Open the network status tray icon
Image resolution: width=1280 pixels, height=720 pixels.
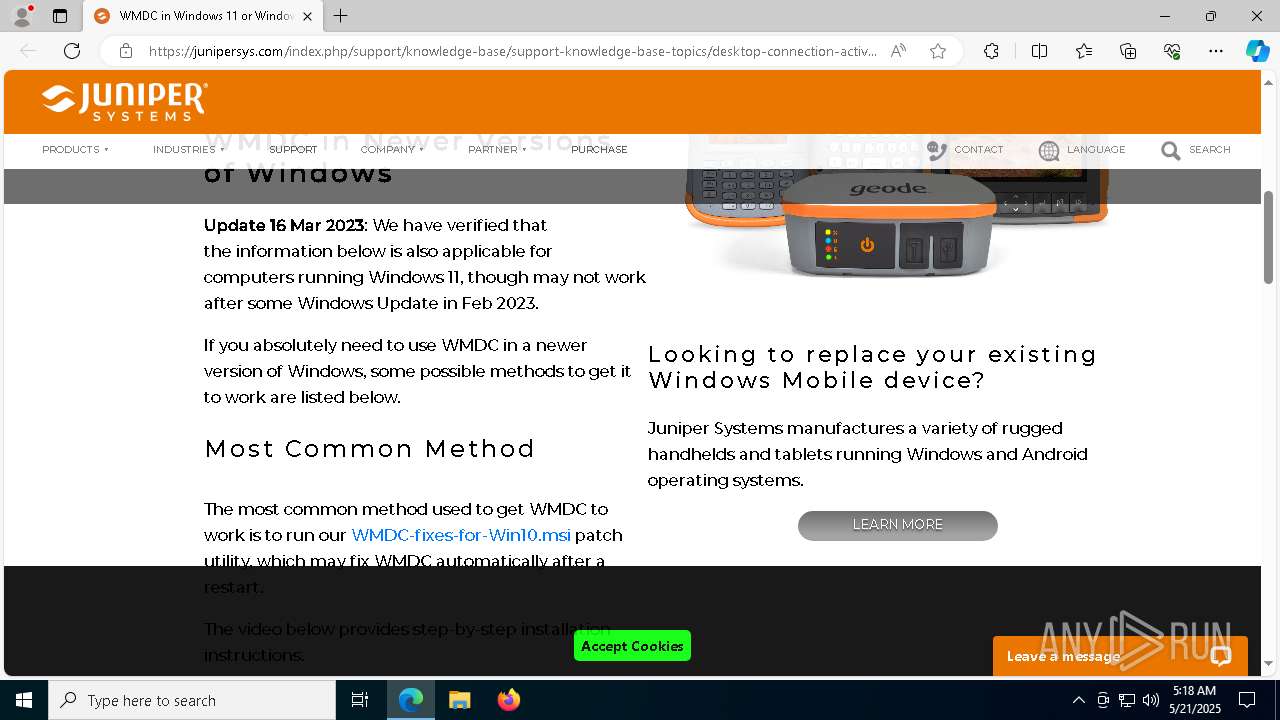coord(1127,700)
